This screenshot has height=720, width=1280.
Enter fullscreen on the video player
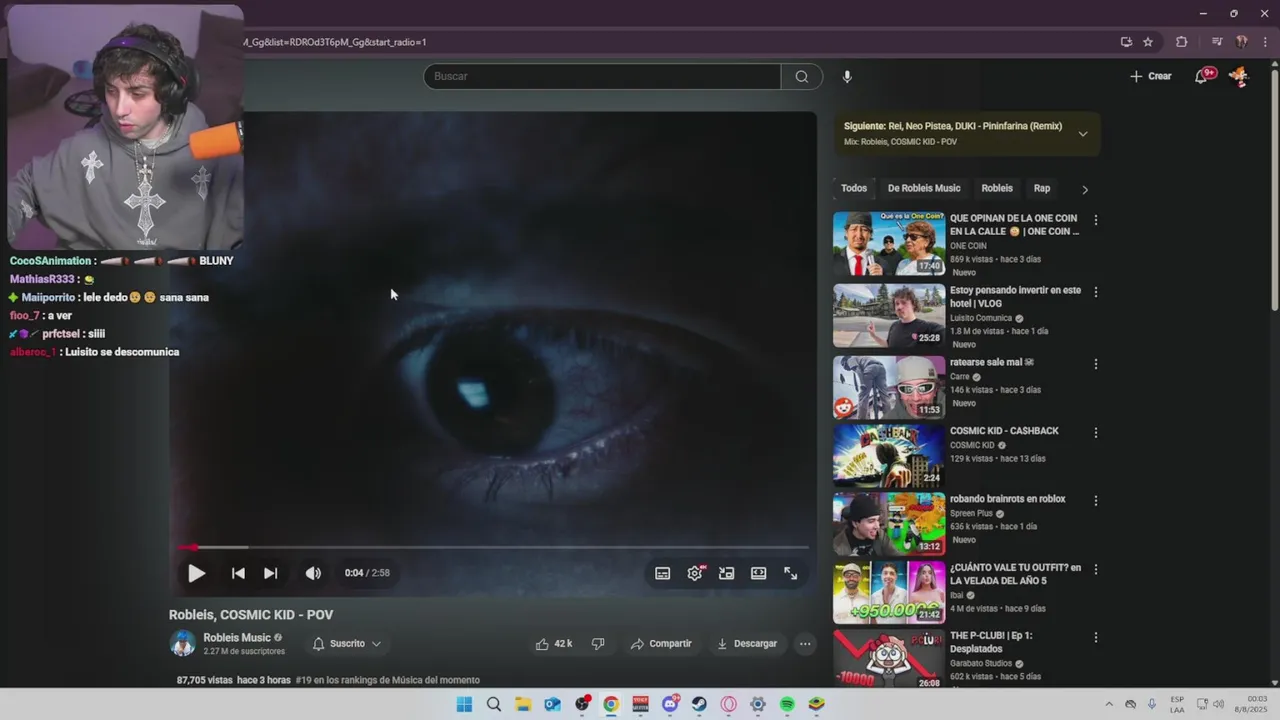coord(790,573)
